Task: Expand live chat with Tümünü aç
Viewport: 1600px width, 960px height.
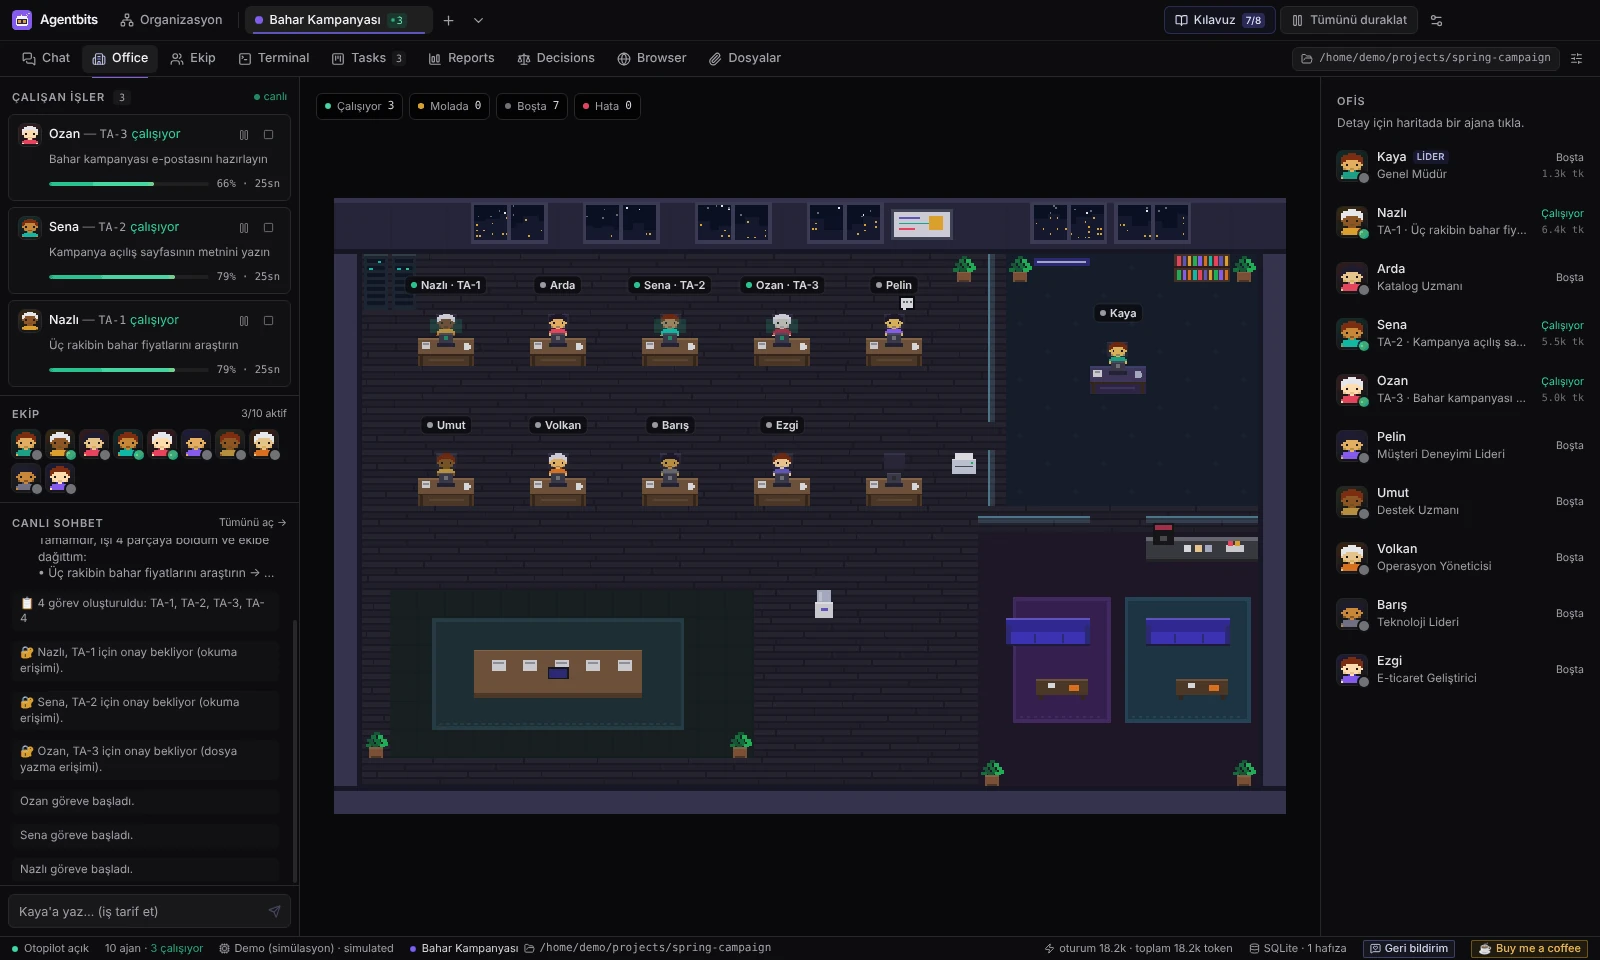Action: coord(253,522)
